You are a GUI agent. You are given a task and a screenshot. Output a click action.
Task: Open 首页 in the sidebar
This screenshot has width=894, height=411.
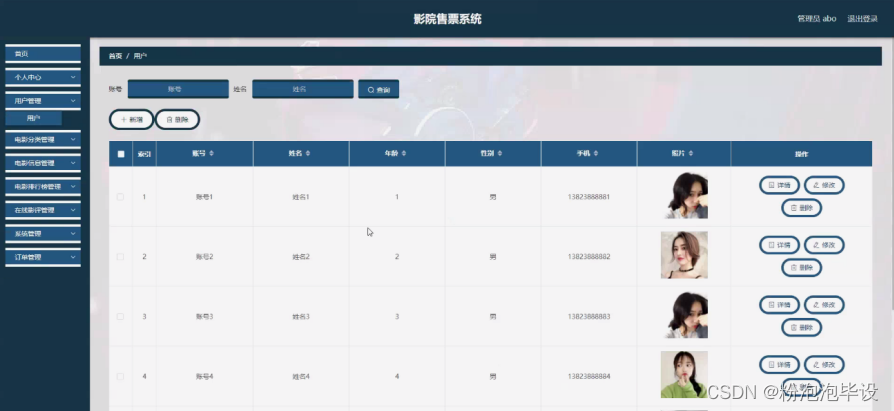pos(43,54)
